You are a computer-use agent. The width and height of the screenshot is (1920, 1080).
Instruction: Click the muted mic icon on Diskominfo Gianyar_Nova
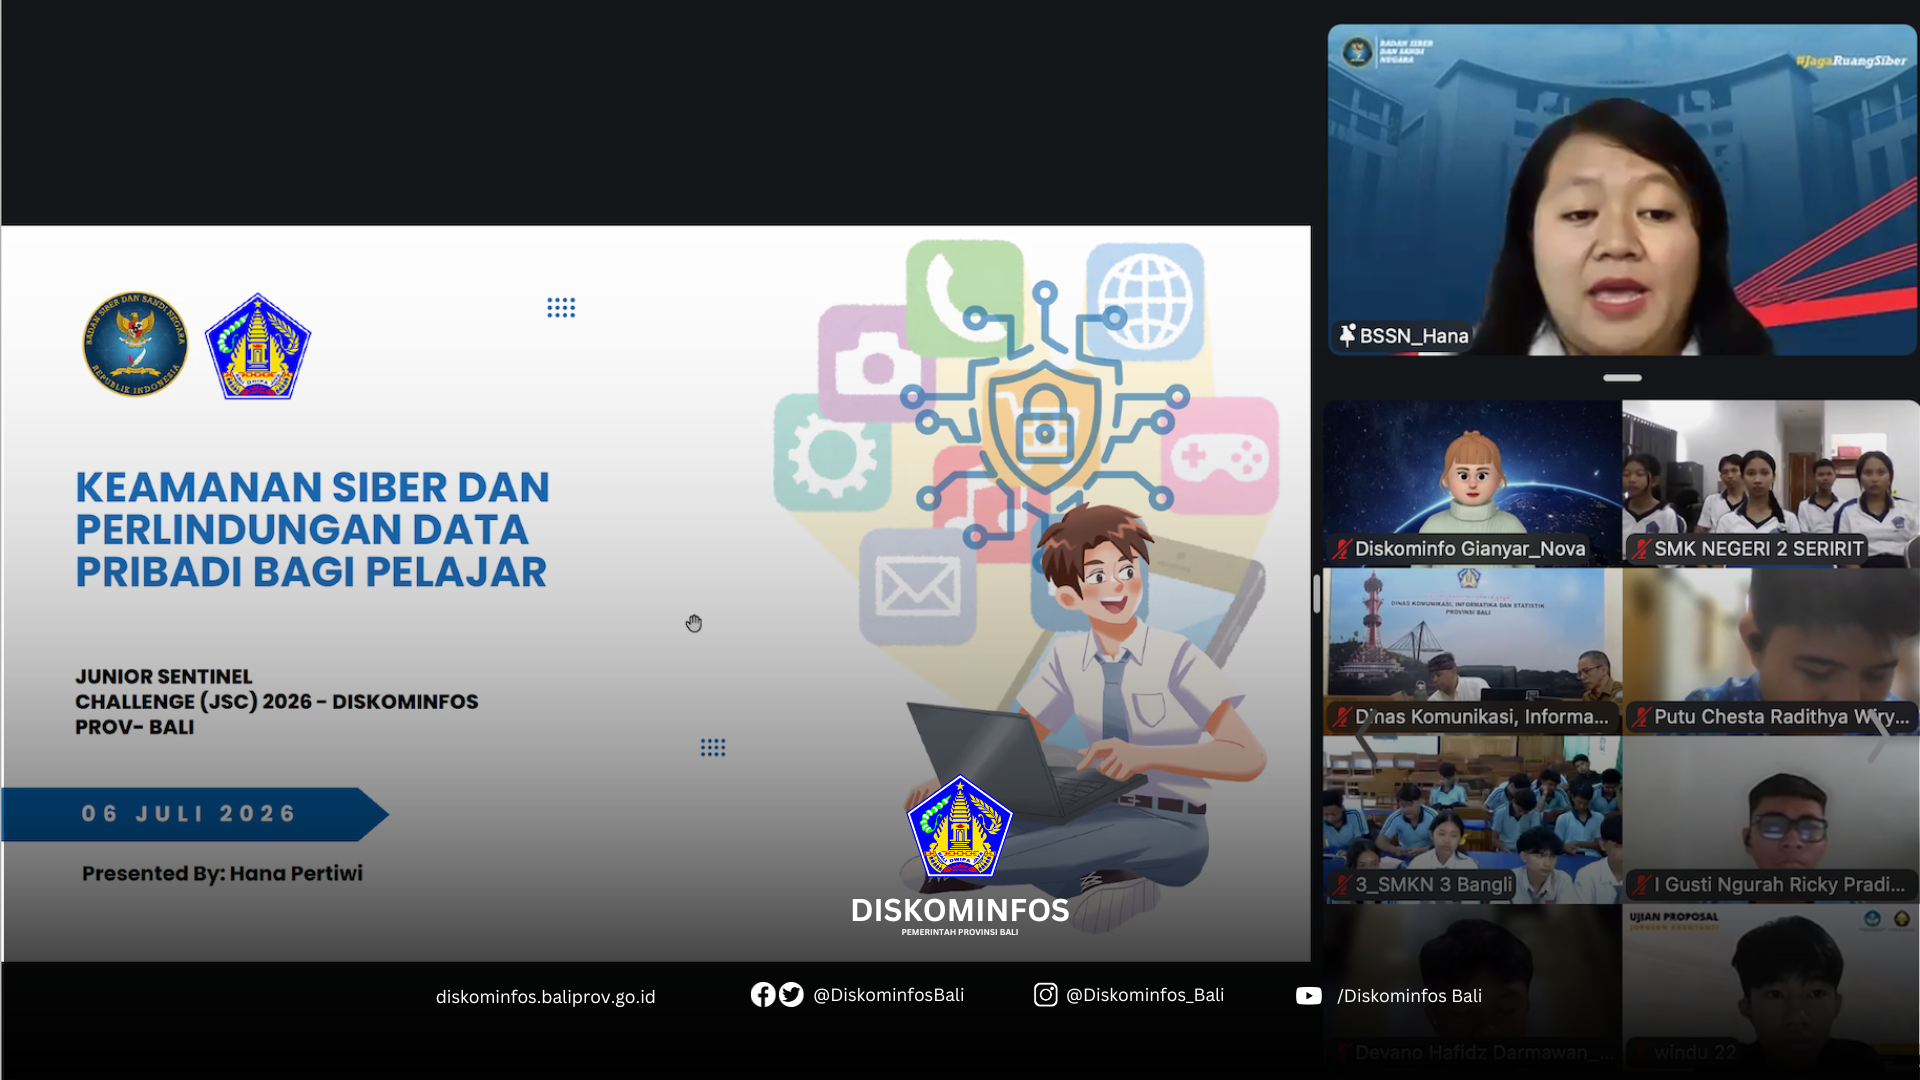click(x=1342, y=549)
